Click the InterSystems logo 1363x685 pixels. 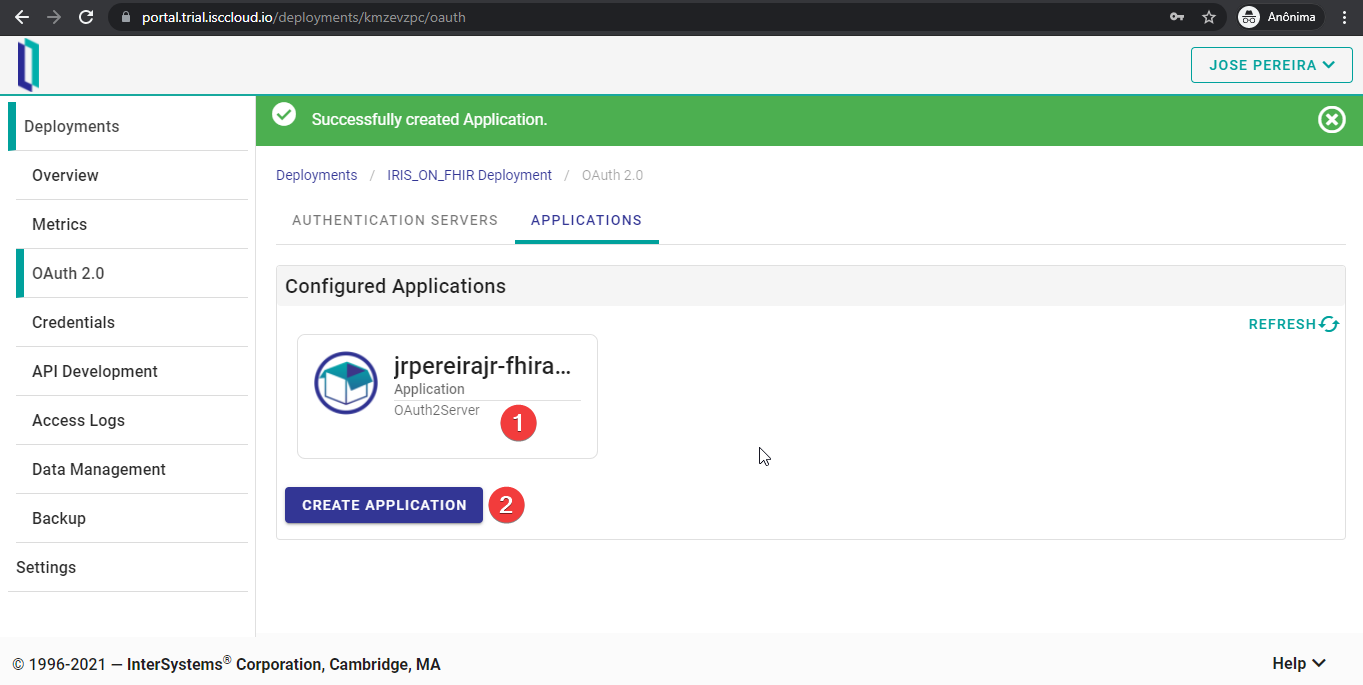[x=28, y=65]
